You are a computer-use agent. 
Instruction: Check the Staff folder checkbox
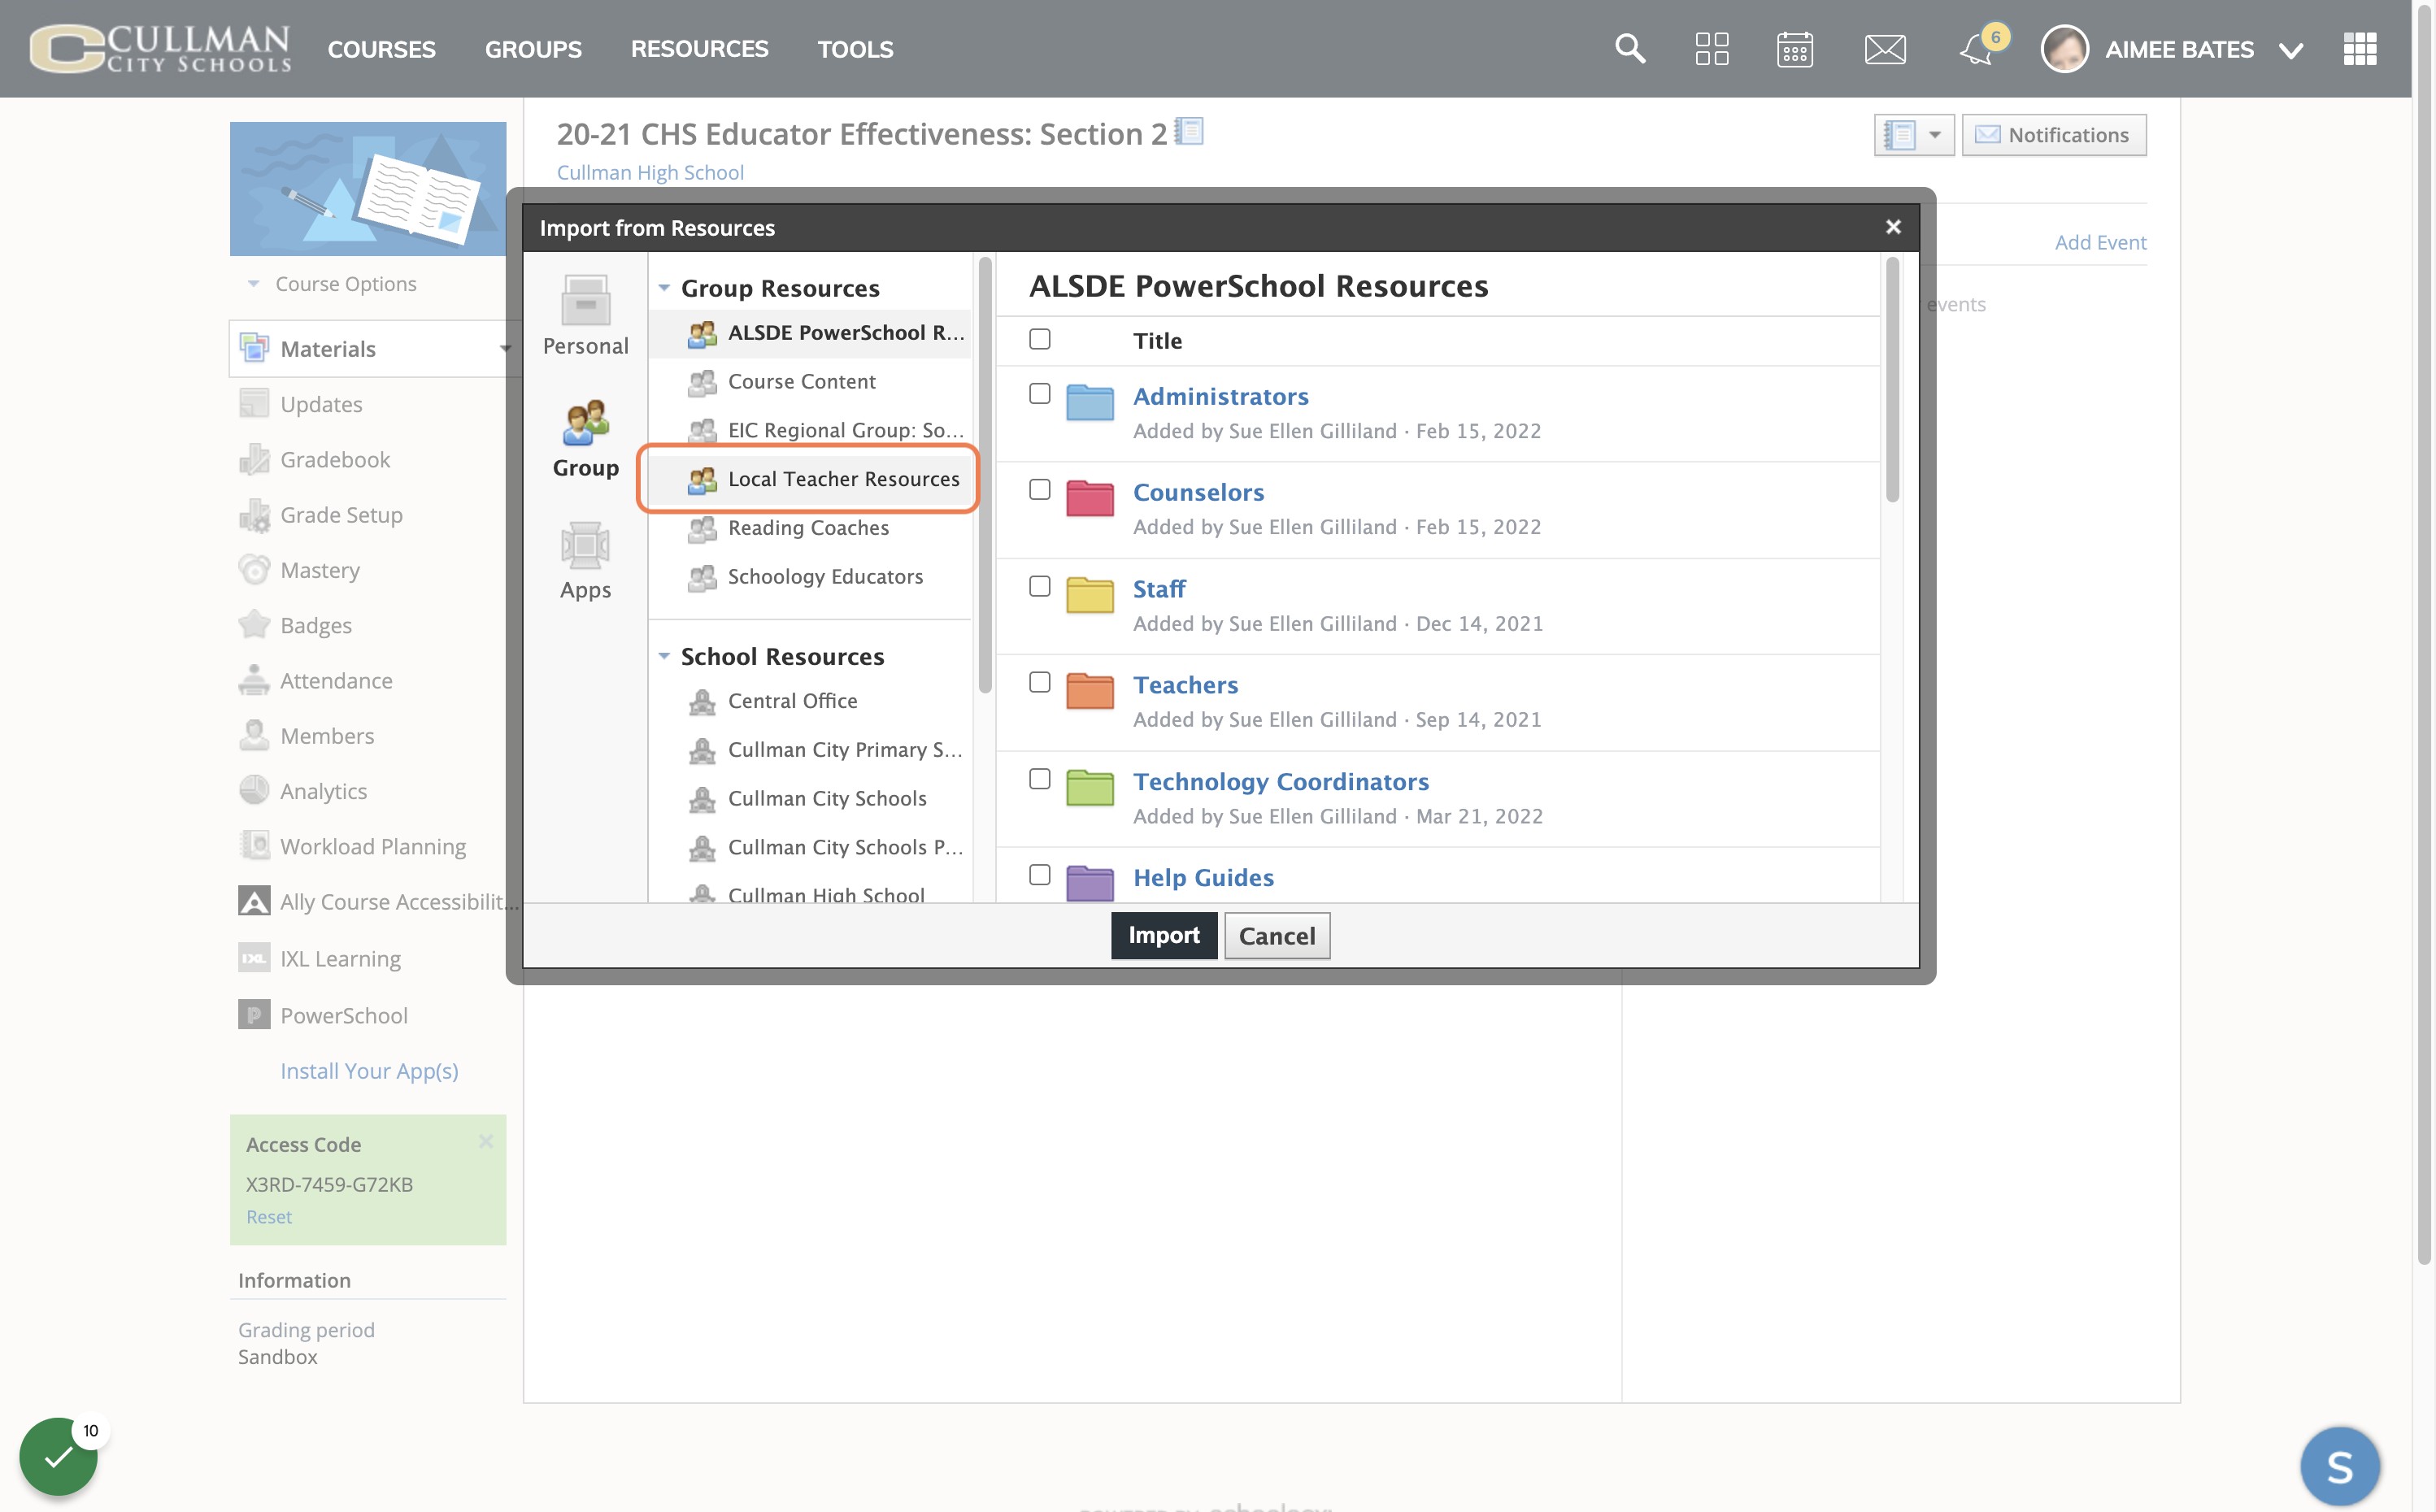(1039, 586)
